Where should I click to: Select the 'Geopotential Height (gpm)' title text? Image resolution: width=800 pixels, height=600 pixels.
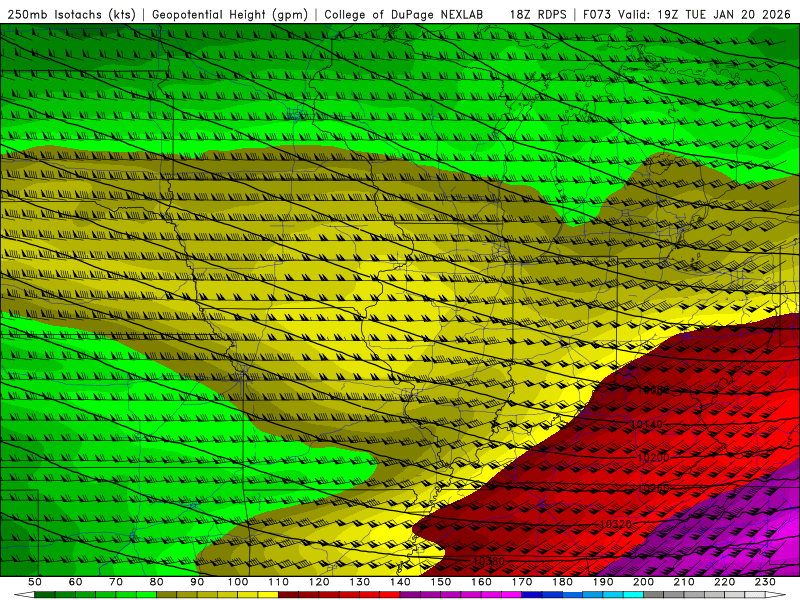(230, 14)
